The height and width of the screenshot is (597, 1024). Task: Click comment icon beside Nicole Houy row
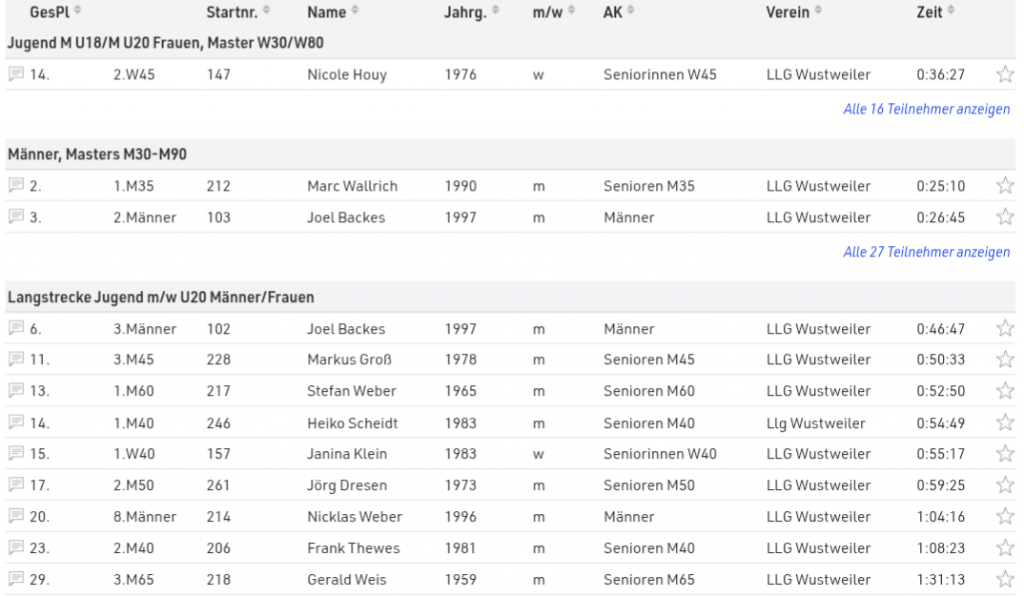(16, 74)
